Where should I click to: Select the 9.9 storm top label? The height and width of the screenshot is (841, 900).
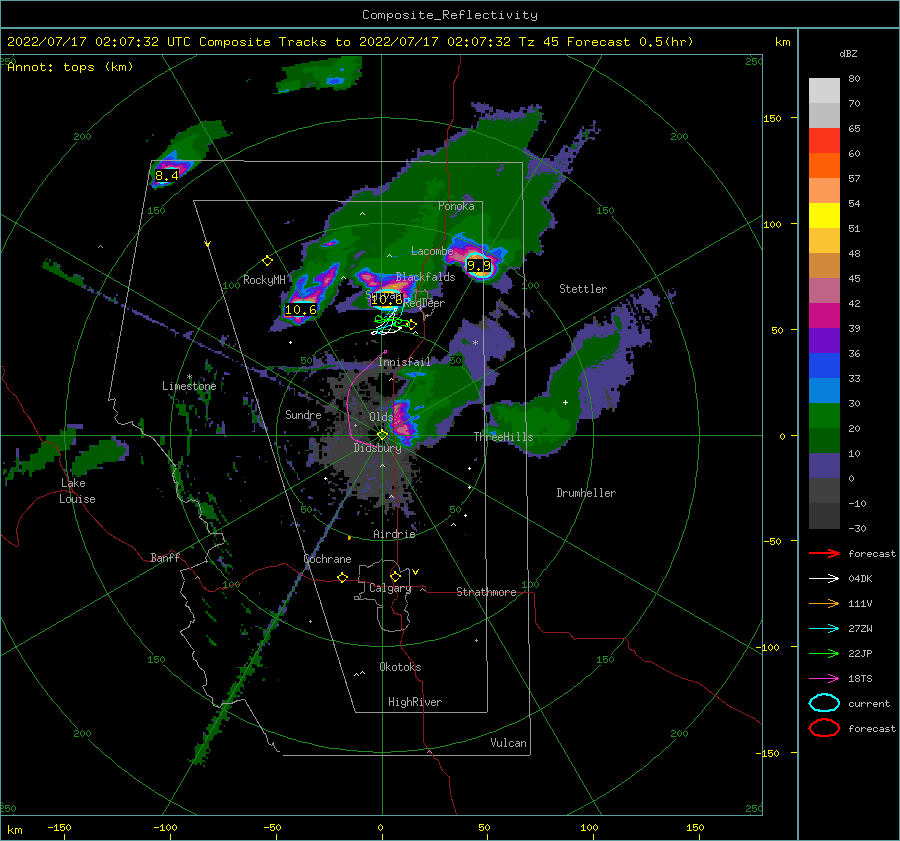479,265
